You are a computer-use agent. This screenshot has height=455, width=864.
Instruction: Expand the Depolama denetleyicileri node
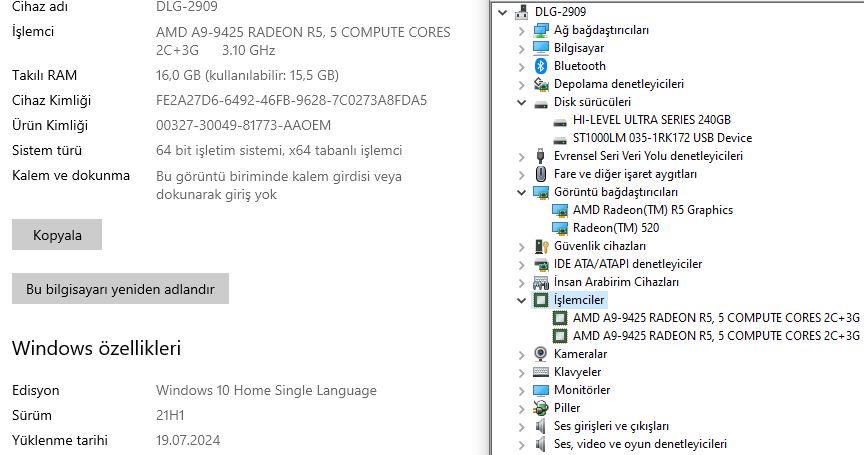click(522, 84)
